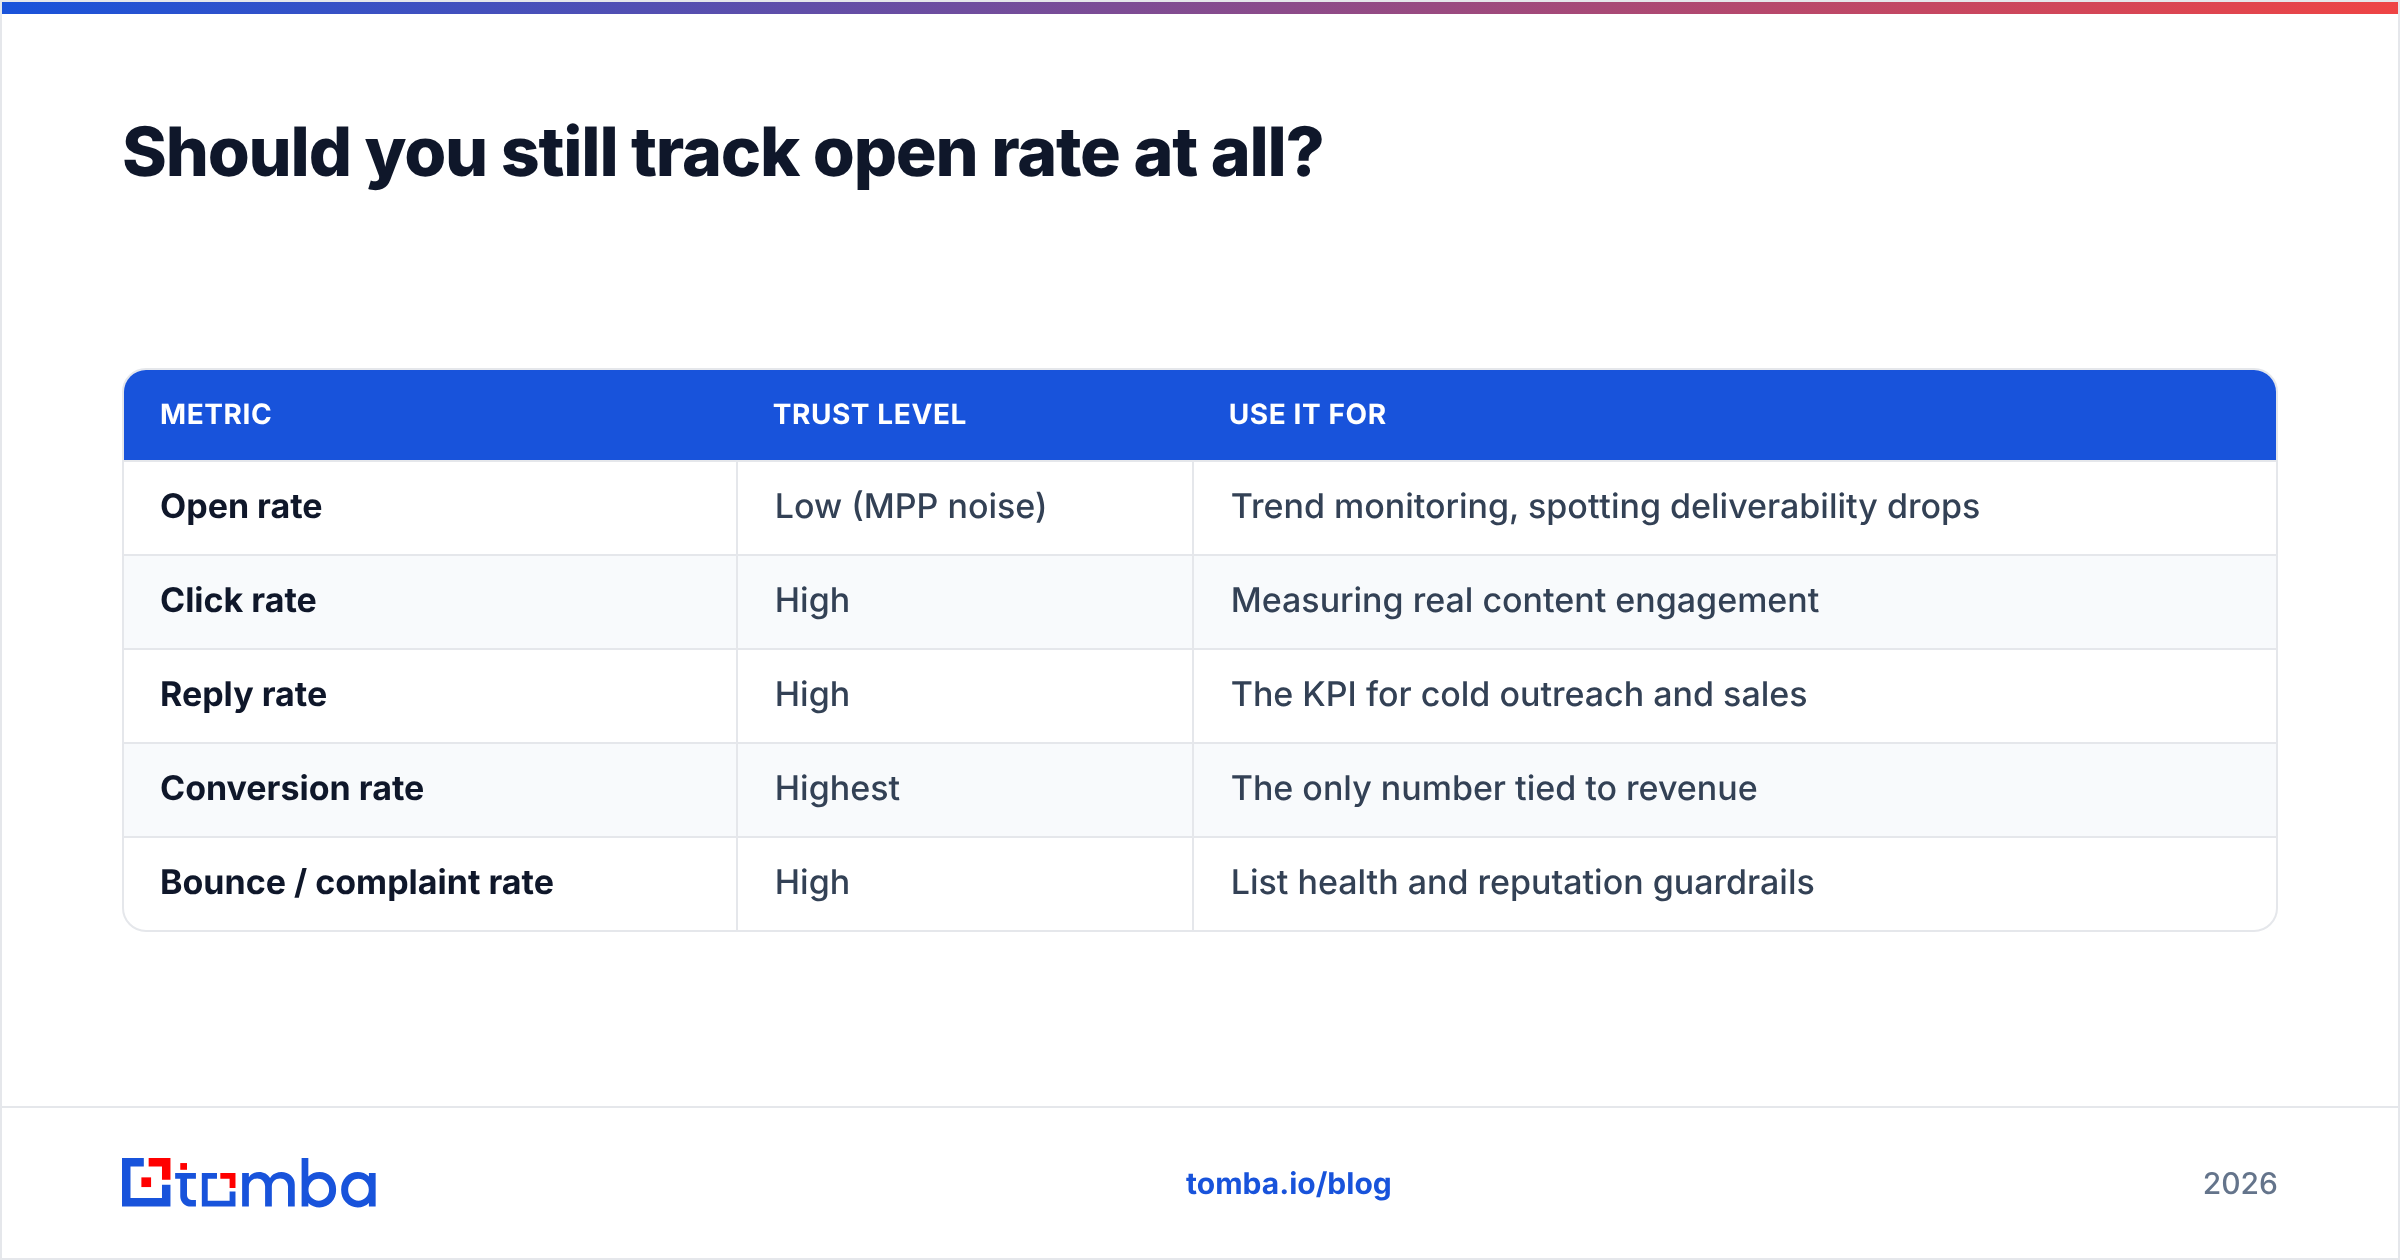Select 'High' in the Bounce / complaint row
The width and height of the screenshot is (2400, 1260).
point(965,883)
